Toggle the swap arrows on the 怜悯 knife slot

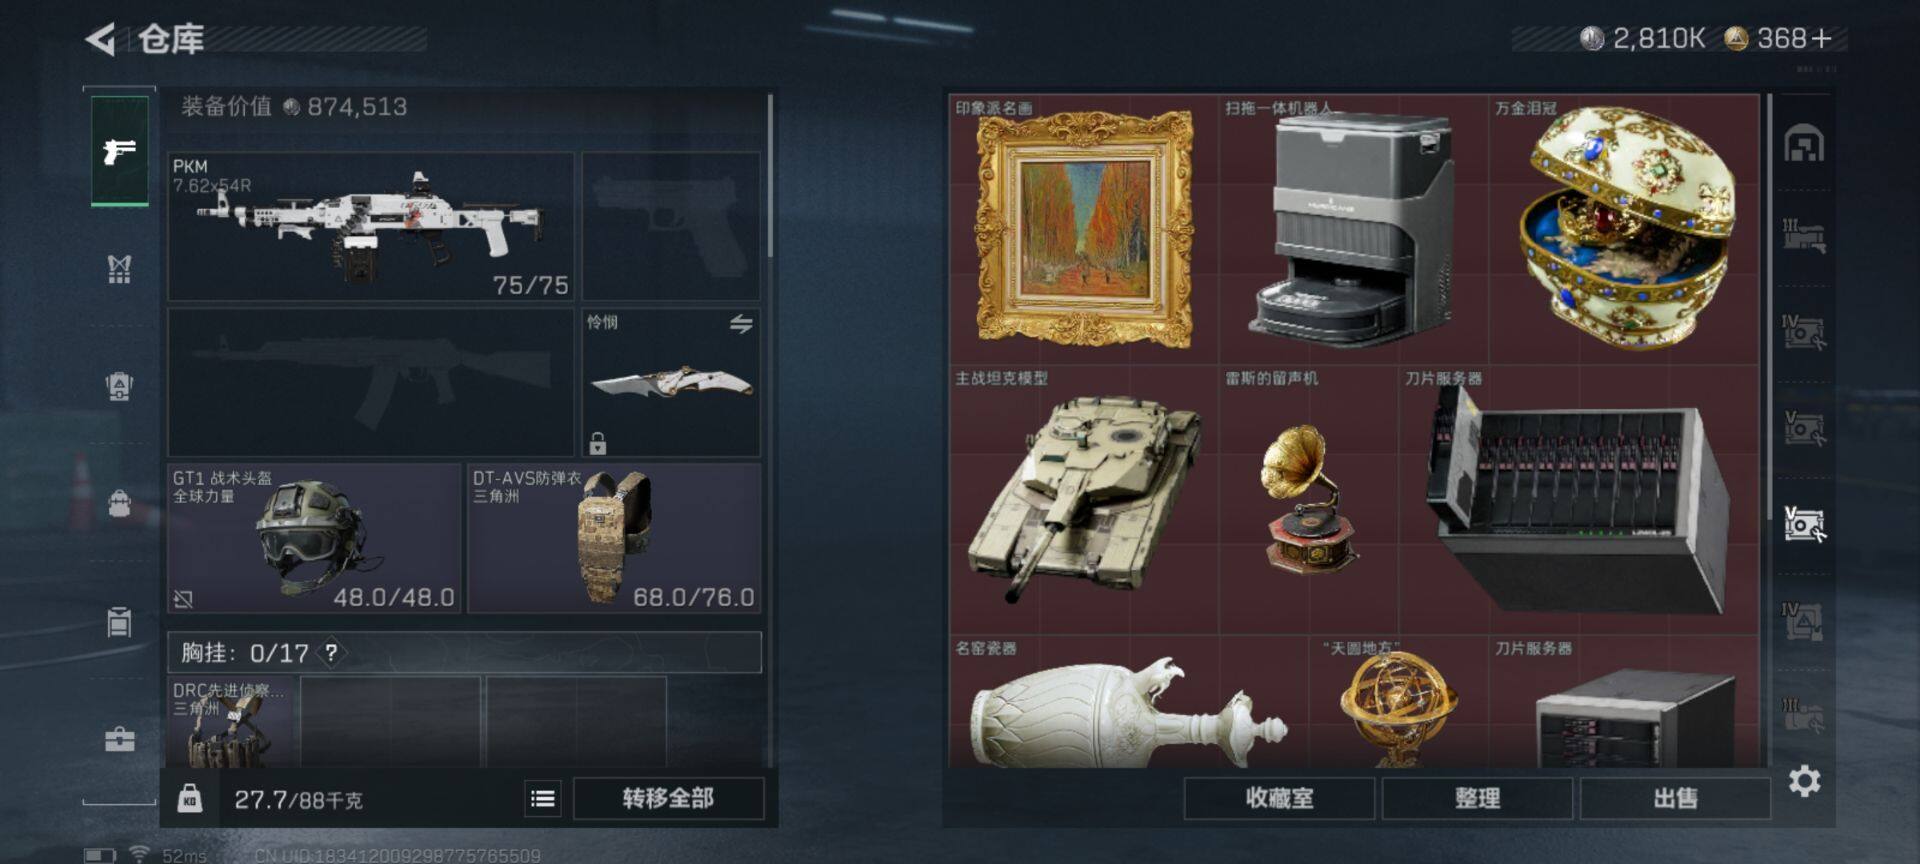(x=741, y=324)
